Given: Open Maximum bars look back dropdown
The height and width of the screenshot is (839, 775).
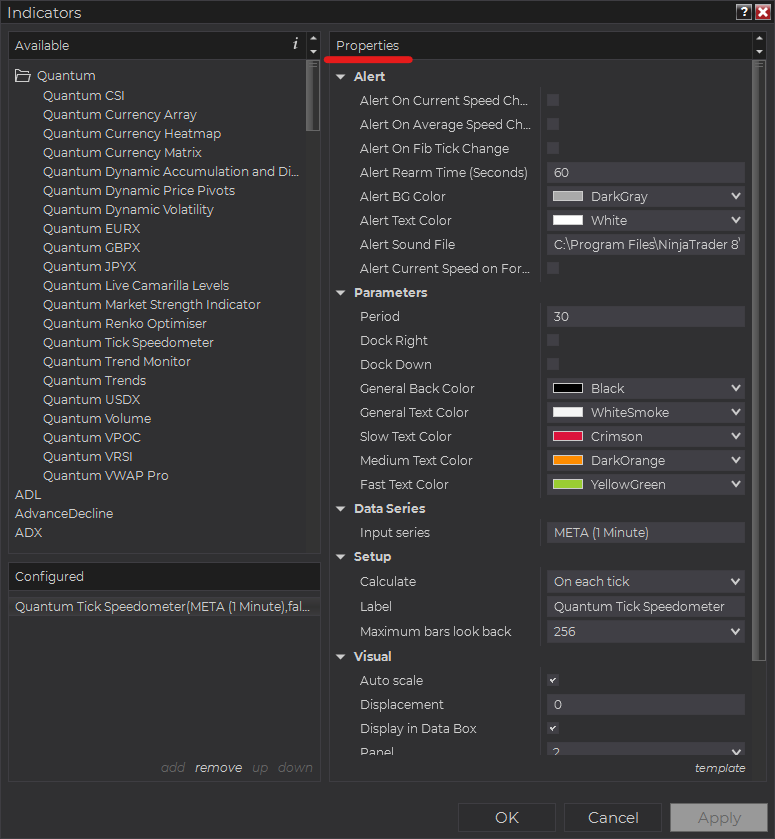Looking at the screenshot, I should [645, 631].
